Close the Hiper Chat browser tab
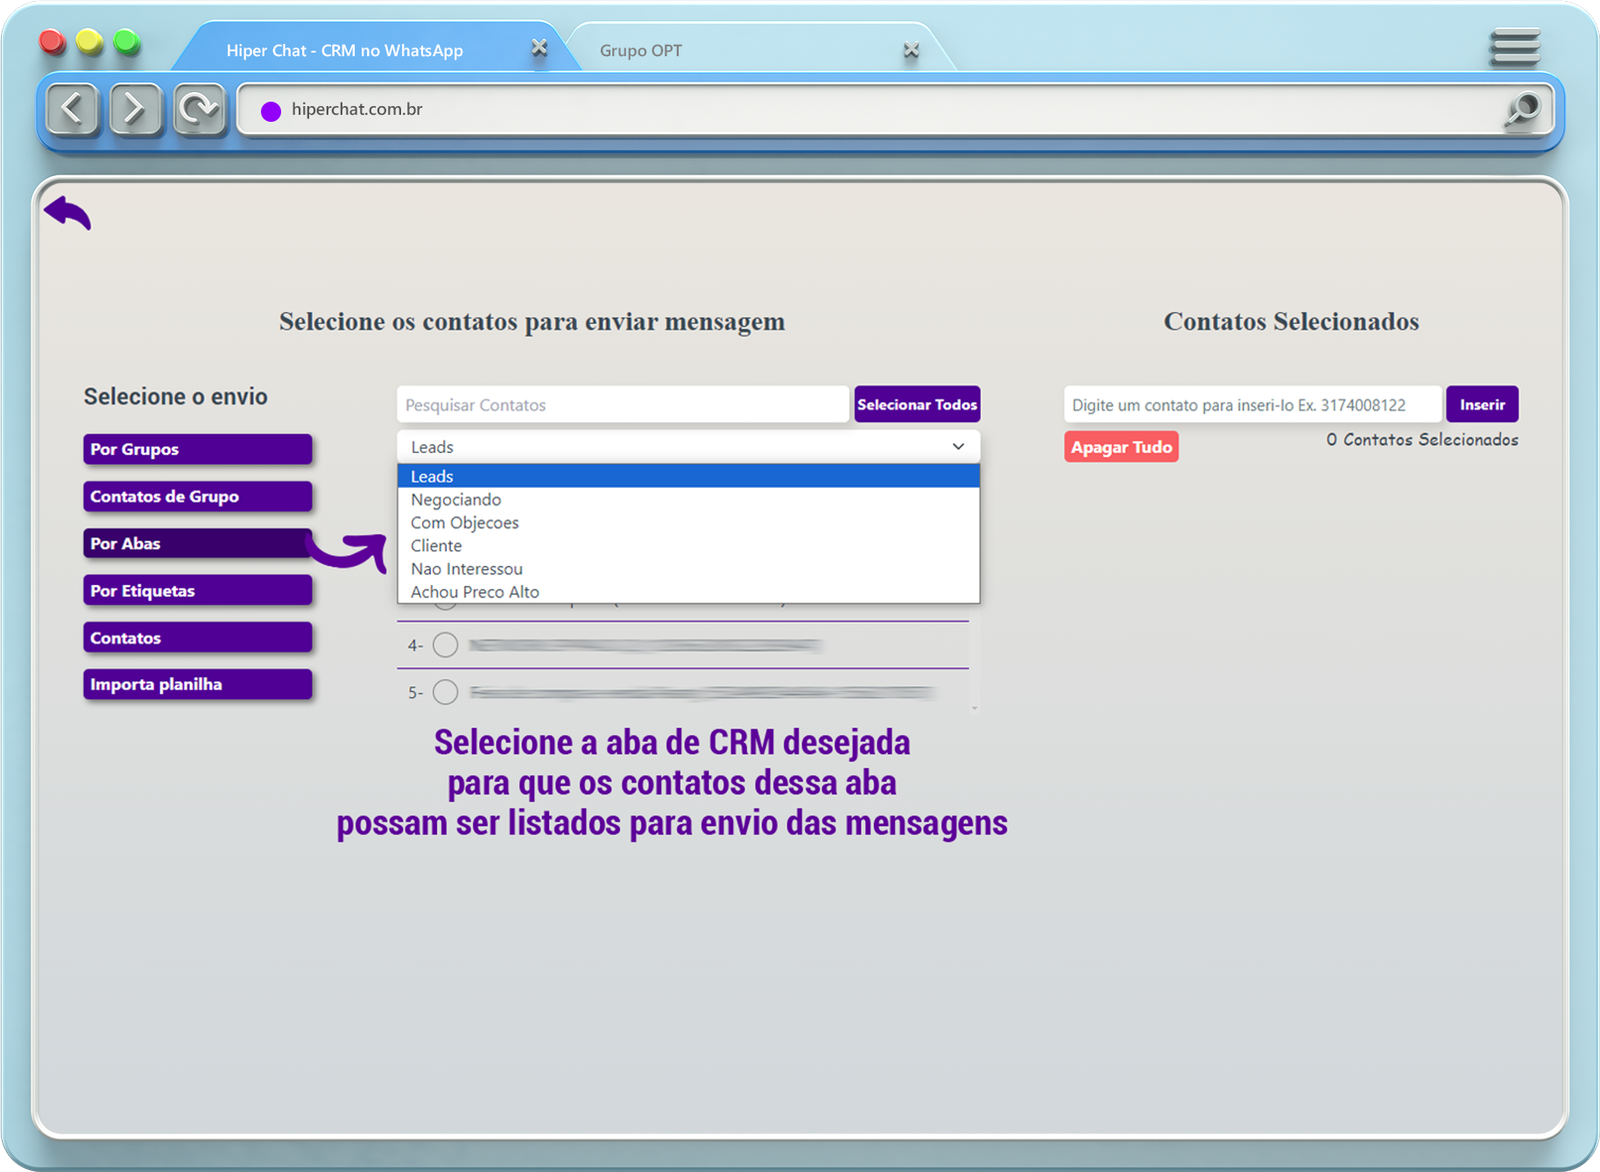The image size is (1600, 1172). (539, 48)
